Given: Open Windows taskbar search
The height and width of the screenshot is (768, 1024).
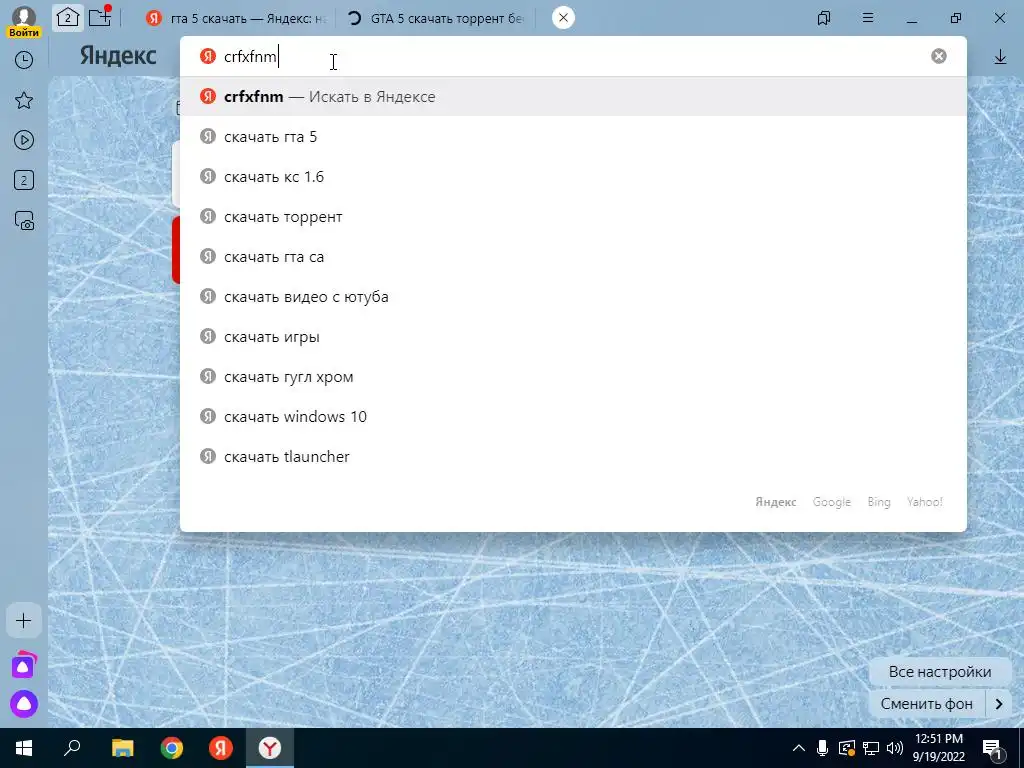Looking at the screenshot, I should point(72,748).
